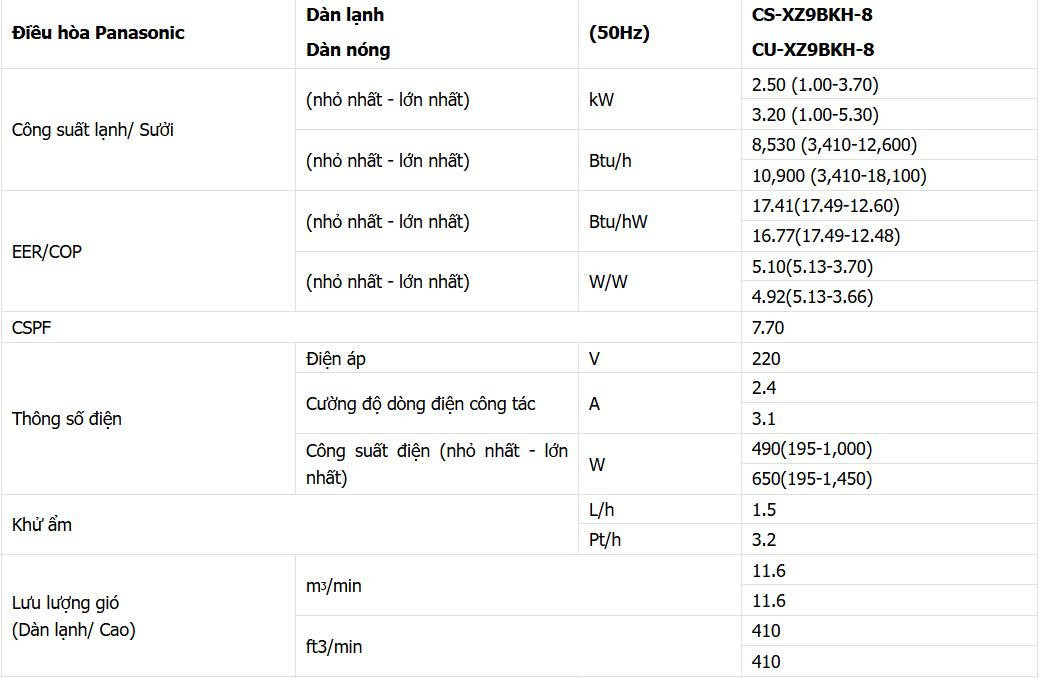Select the "Điện áp" cell
1040x678 pixels.
tap(343, 358)
